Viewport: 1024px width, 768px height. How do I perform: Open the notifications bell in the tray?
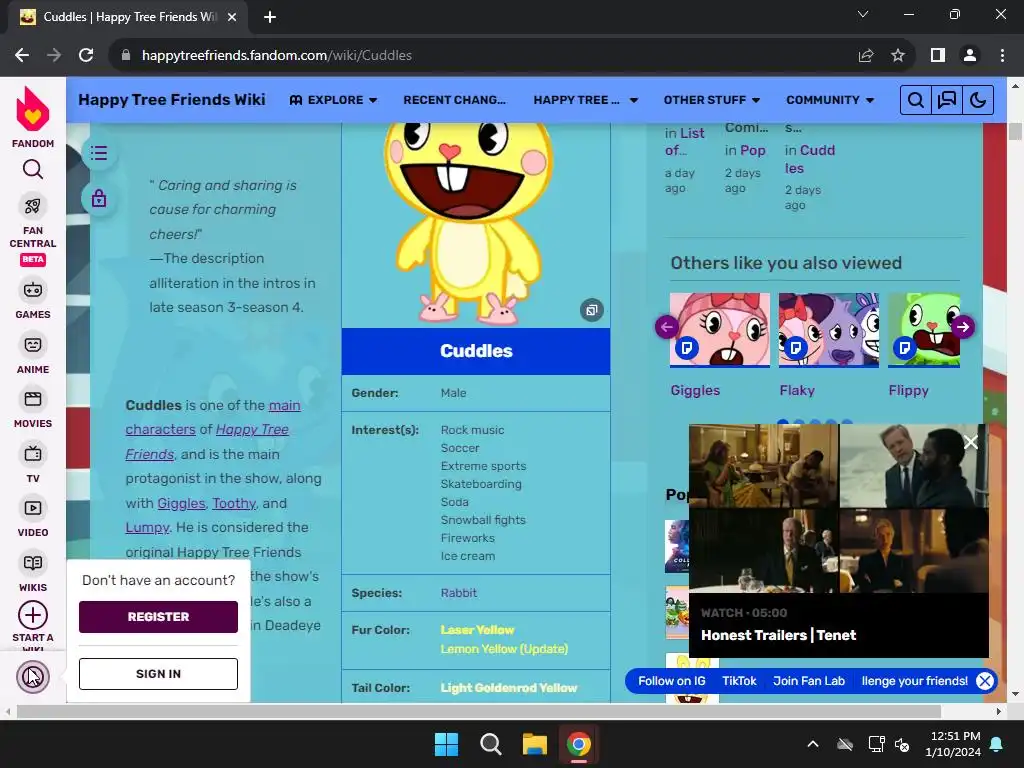[x=997, y=744]
